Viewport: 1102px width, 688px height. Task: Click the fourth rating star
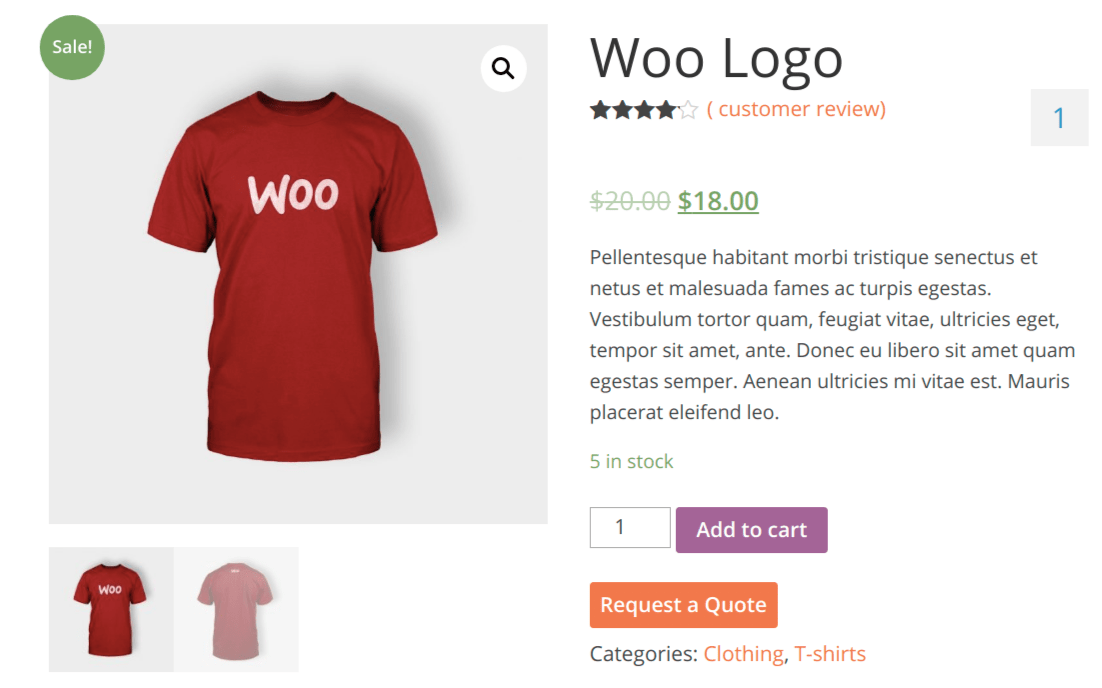pyautogui.click(x=666, y=110)
